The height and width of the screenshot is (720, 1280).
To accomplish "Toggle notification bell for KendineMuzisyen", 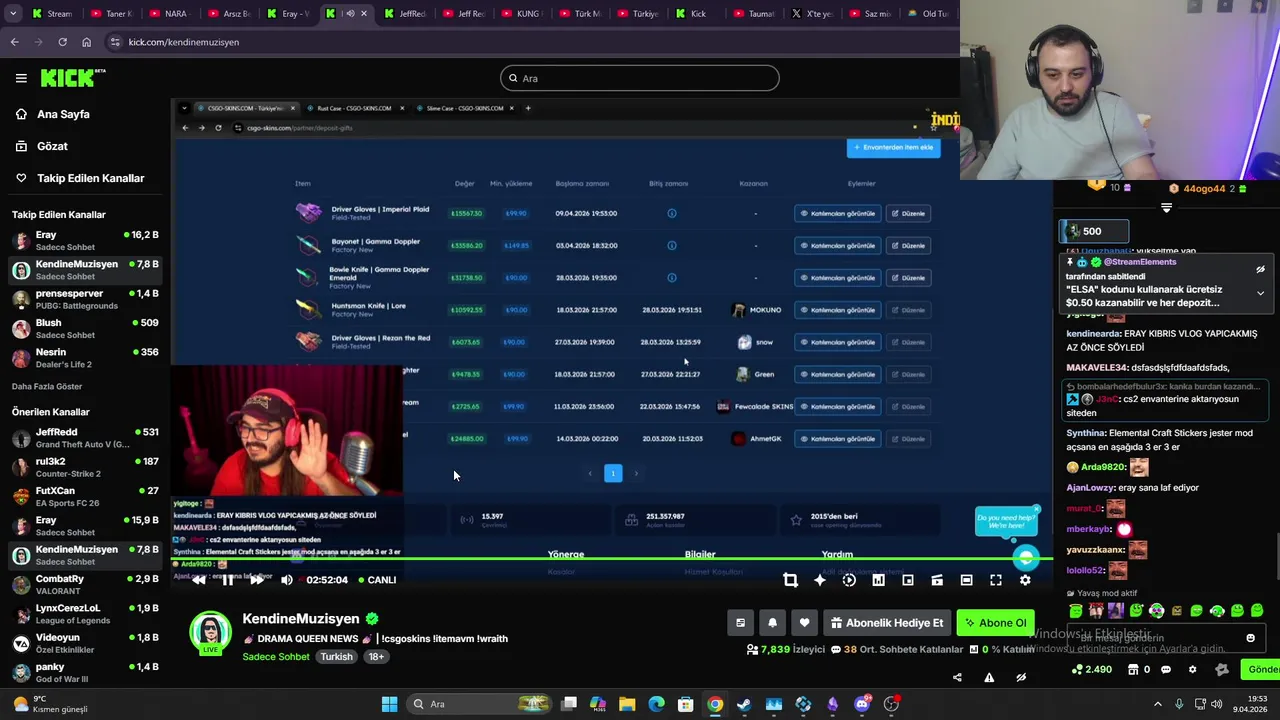I will [x=772, y=623].
